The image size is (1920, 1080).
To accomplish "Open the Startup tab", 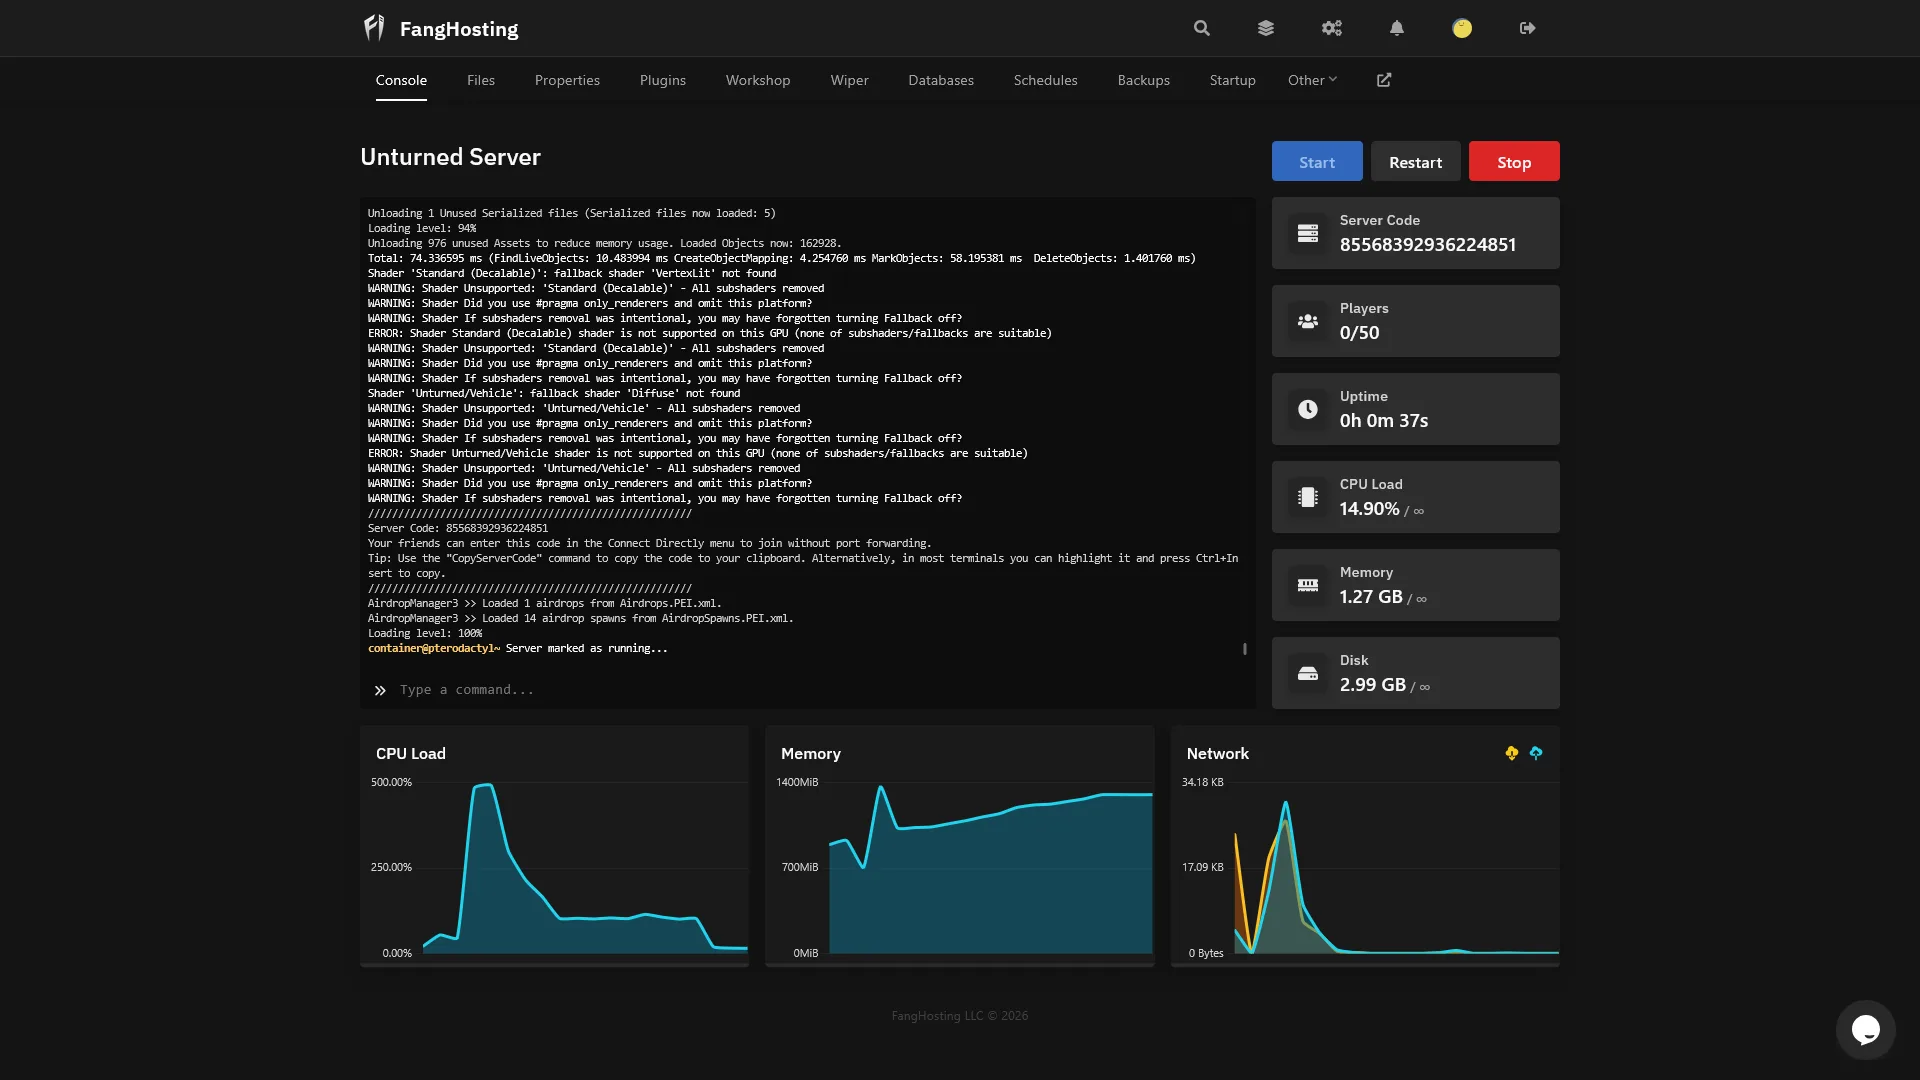I will click(x=1233, y=80).
